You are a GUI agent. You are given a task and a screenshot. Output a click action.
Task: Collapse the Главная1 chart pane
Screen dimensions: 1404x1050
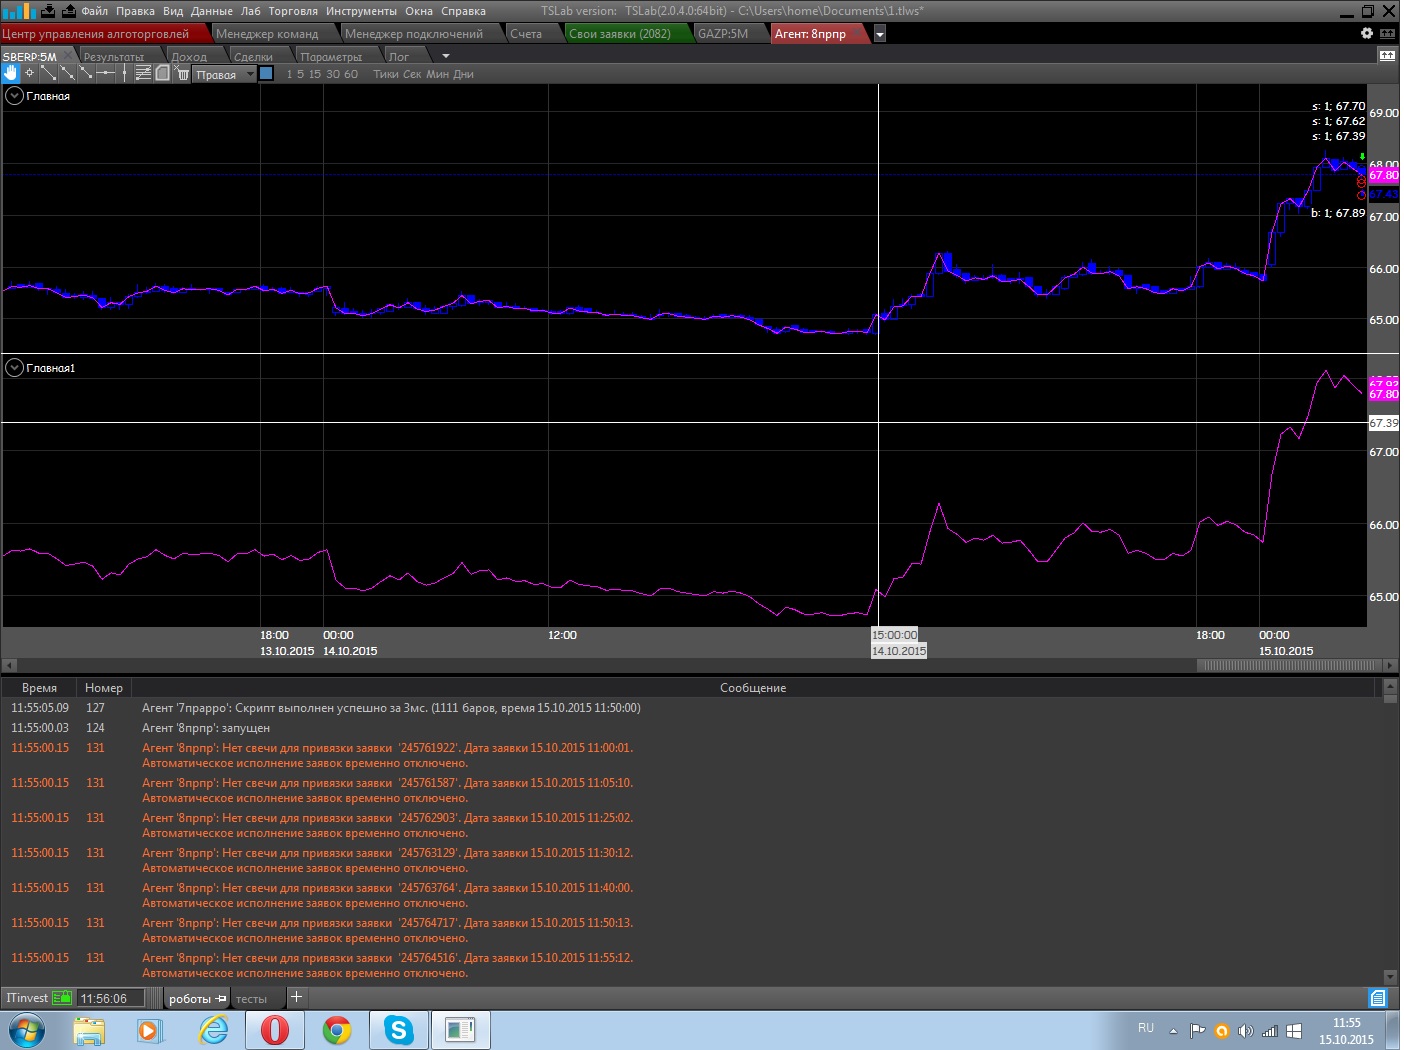coord(14,368)
